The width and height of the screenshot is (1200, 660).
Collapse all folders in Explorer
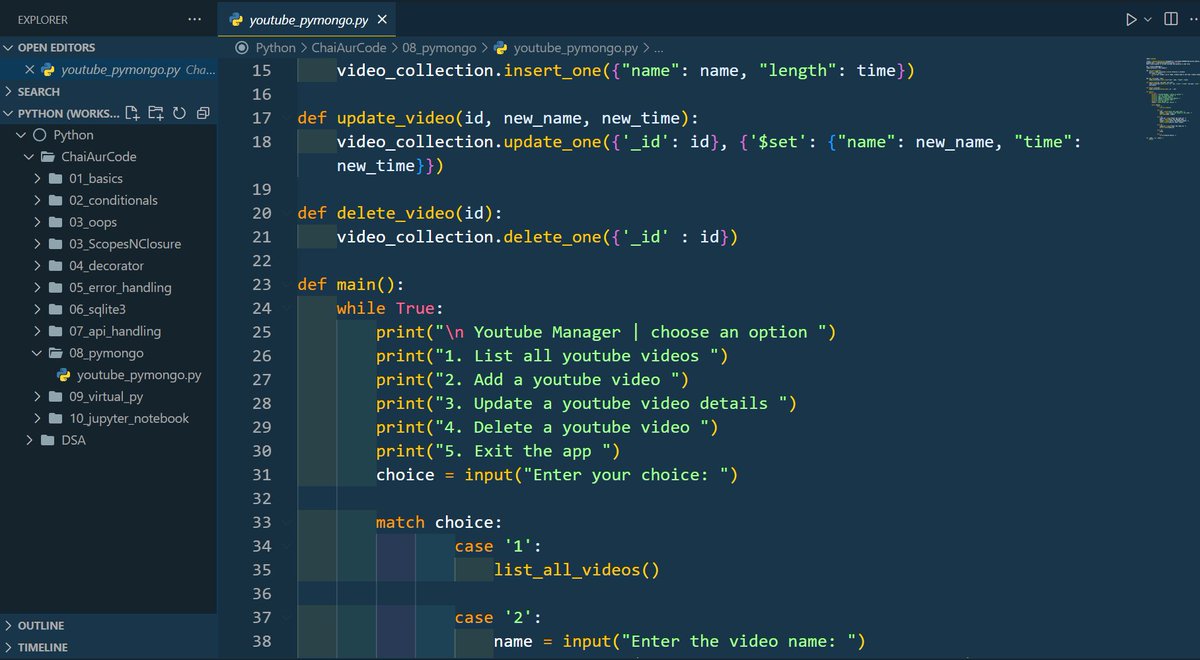pos(203,113)
